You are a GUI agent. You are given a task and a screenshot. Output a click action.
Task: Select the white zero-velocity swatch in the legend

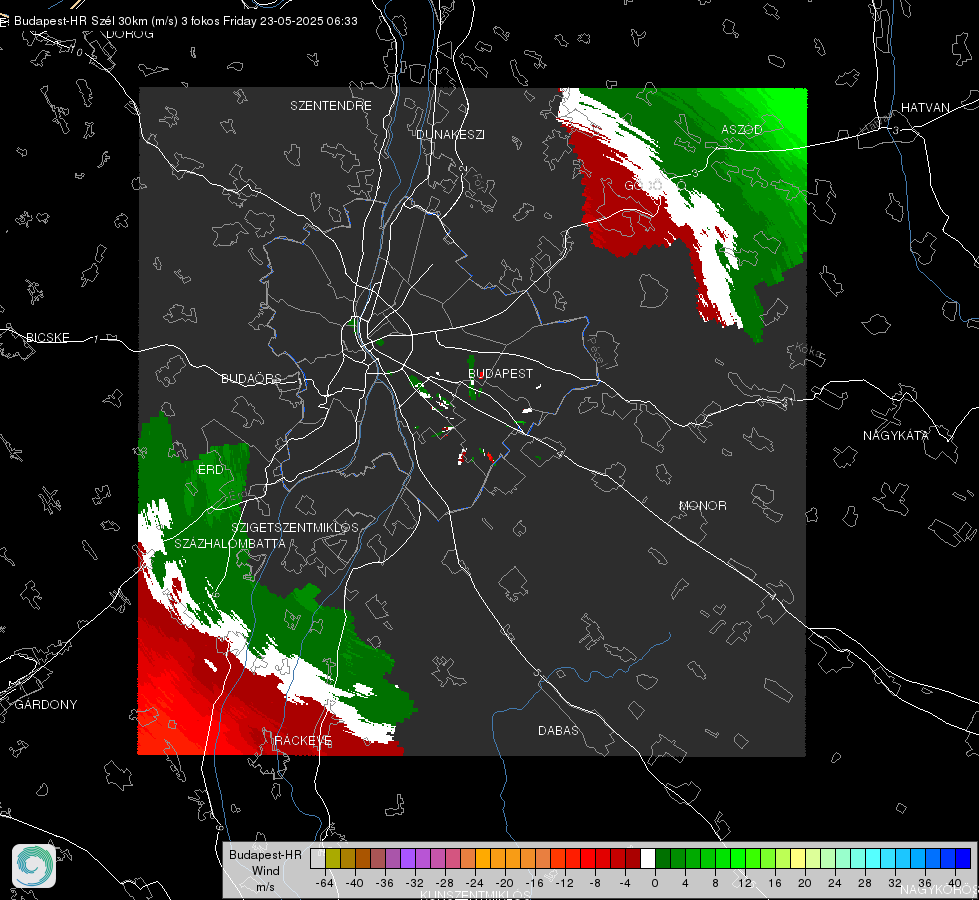647,858
